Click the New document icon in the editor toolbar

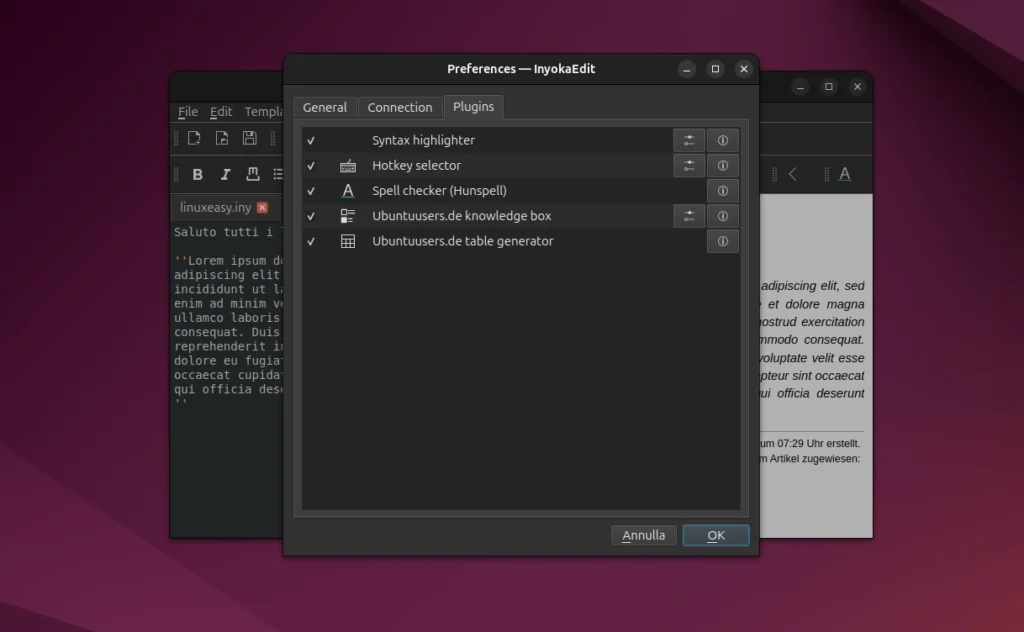(193, 138)
